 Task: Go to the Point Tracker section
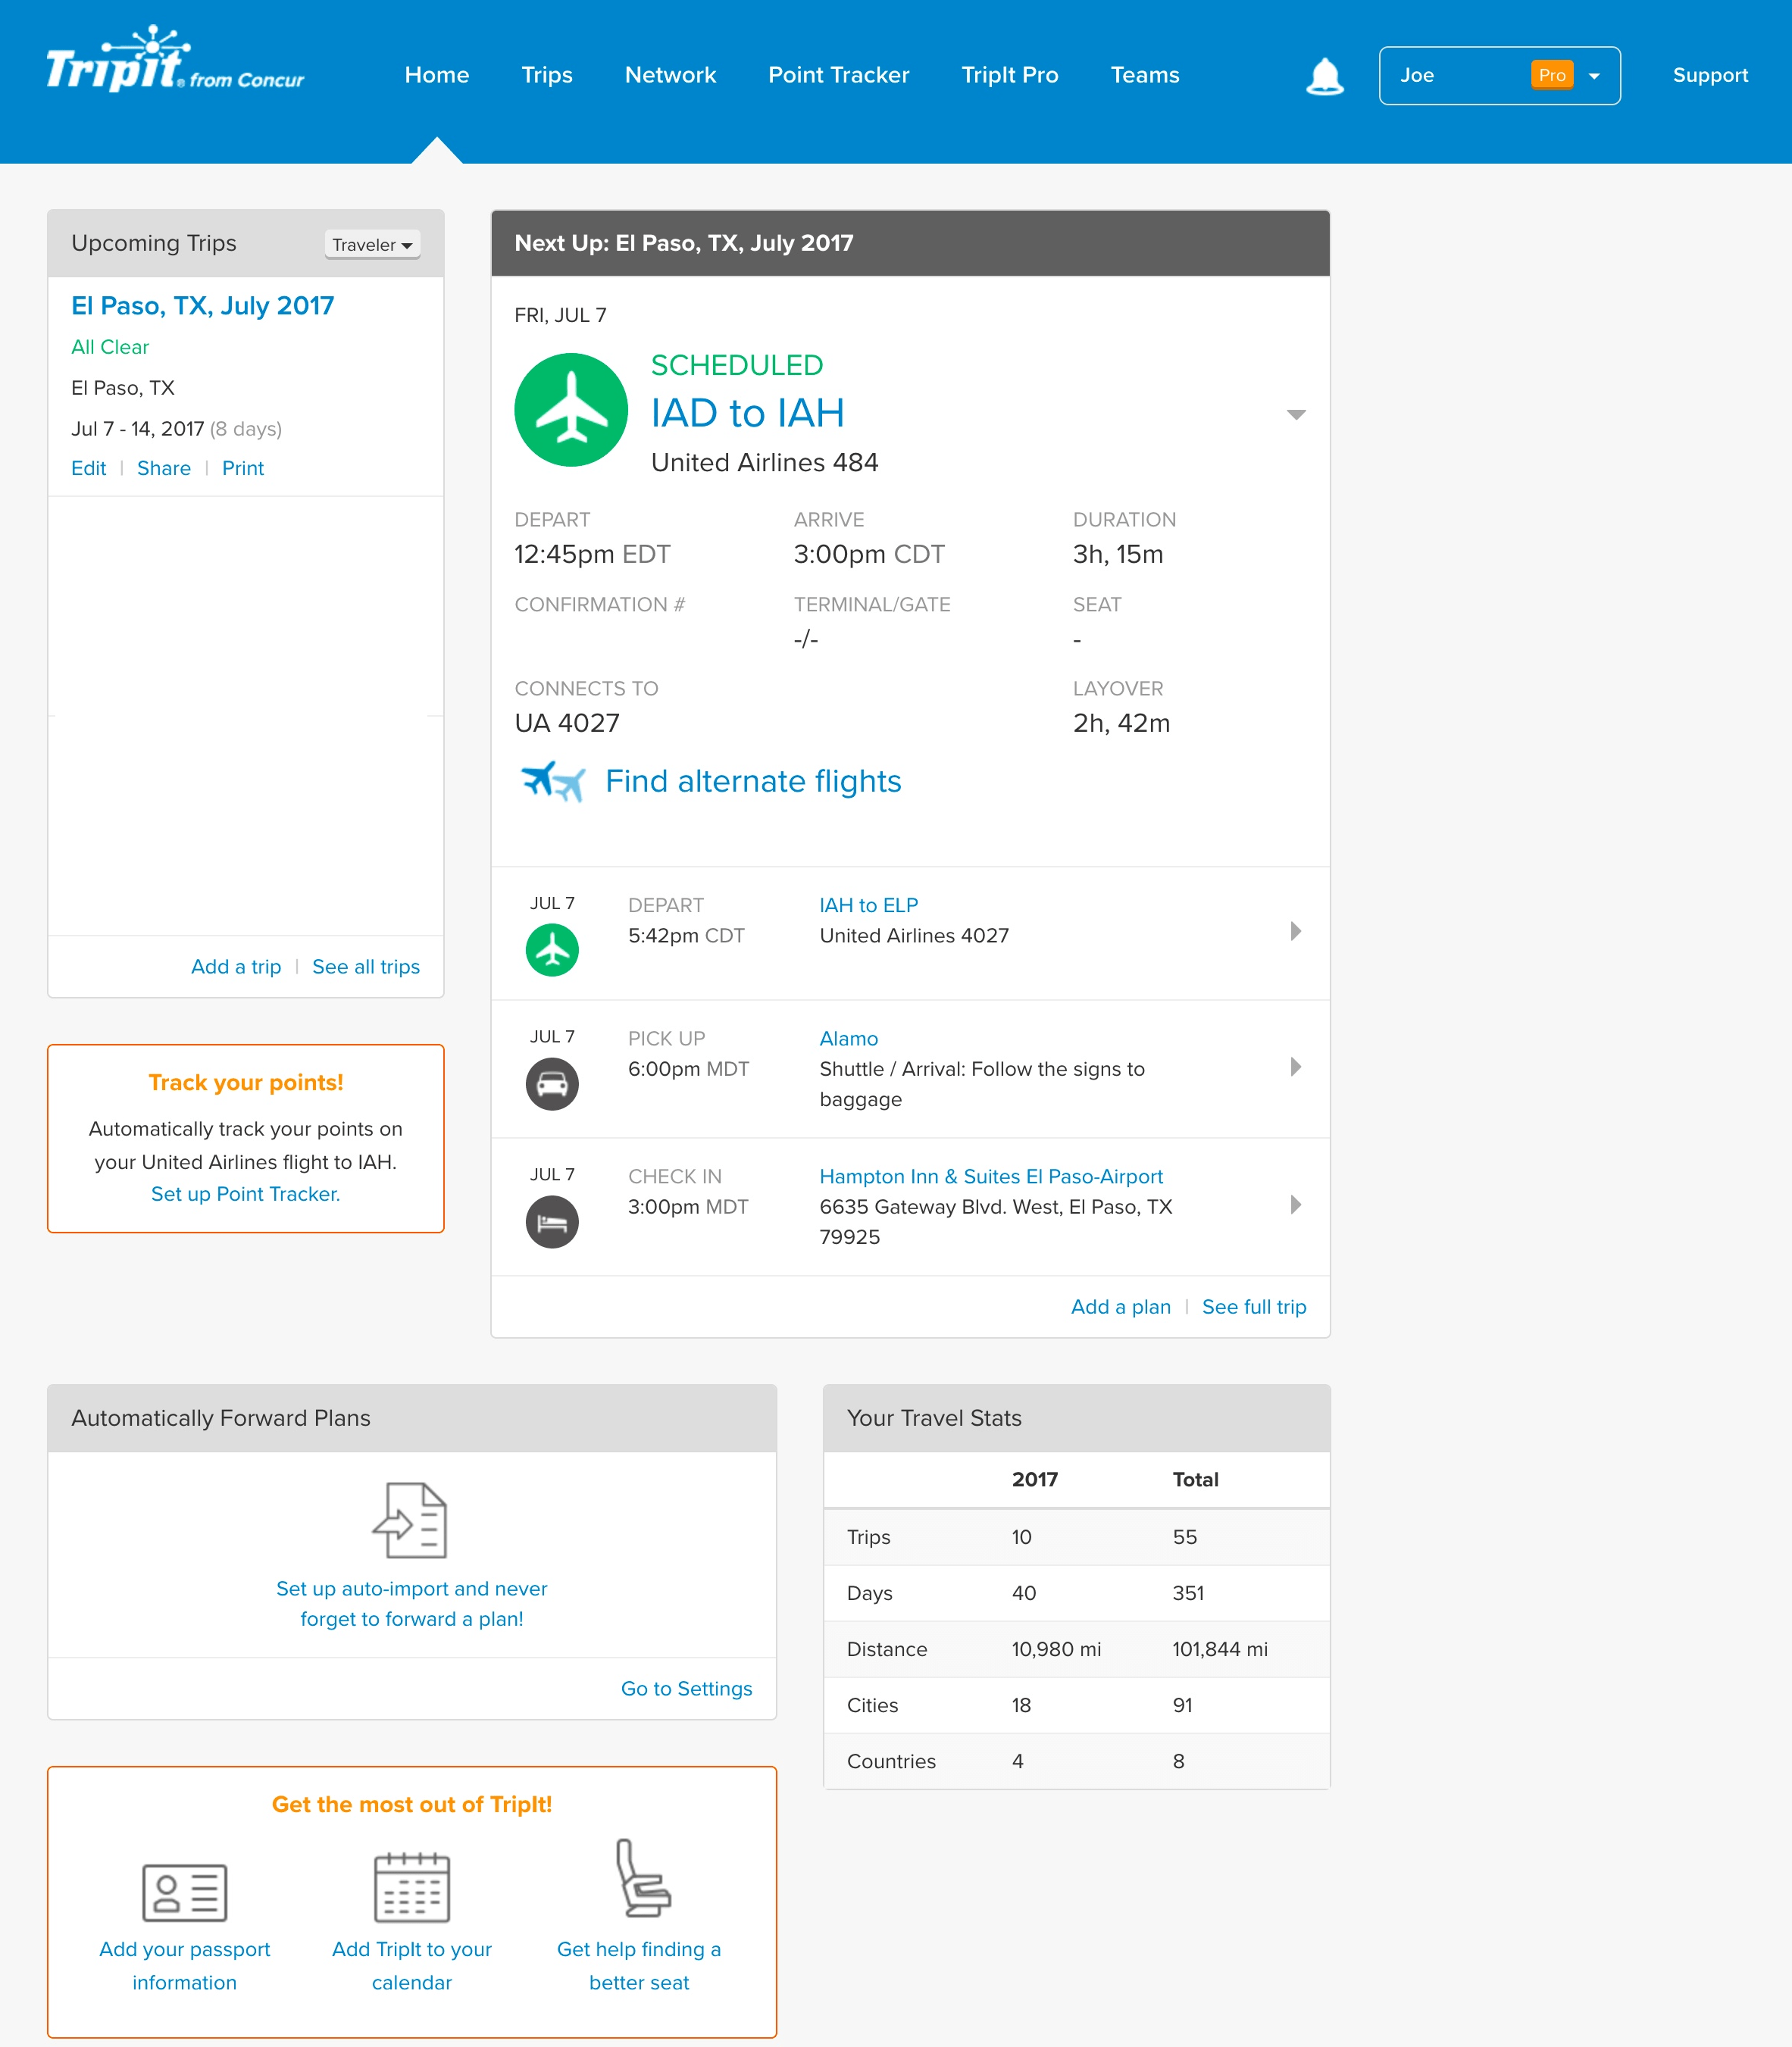(838, 75)
